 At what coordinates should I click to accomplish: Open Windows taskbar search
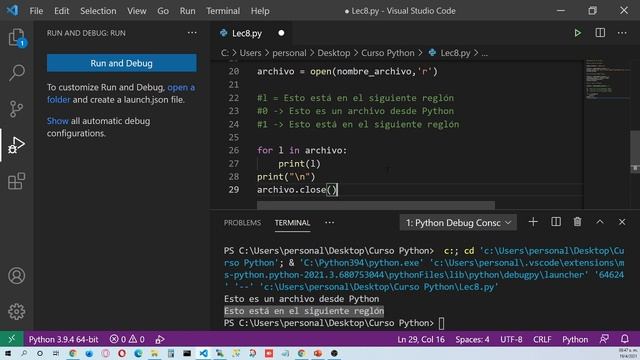pos(24,353)
